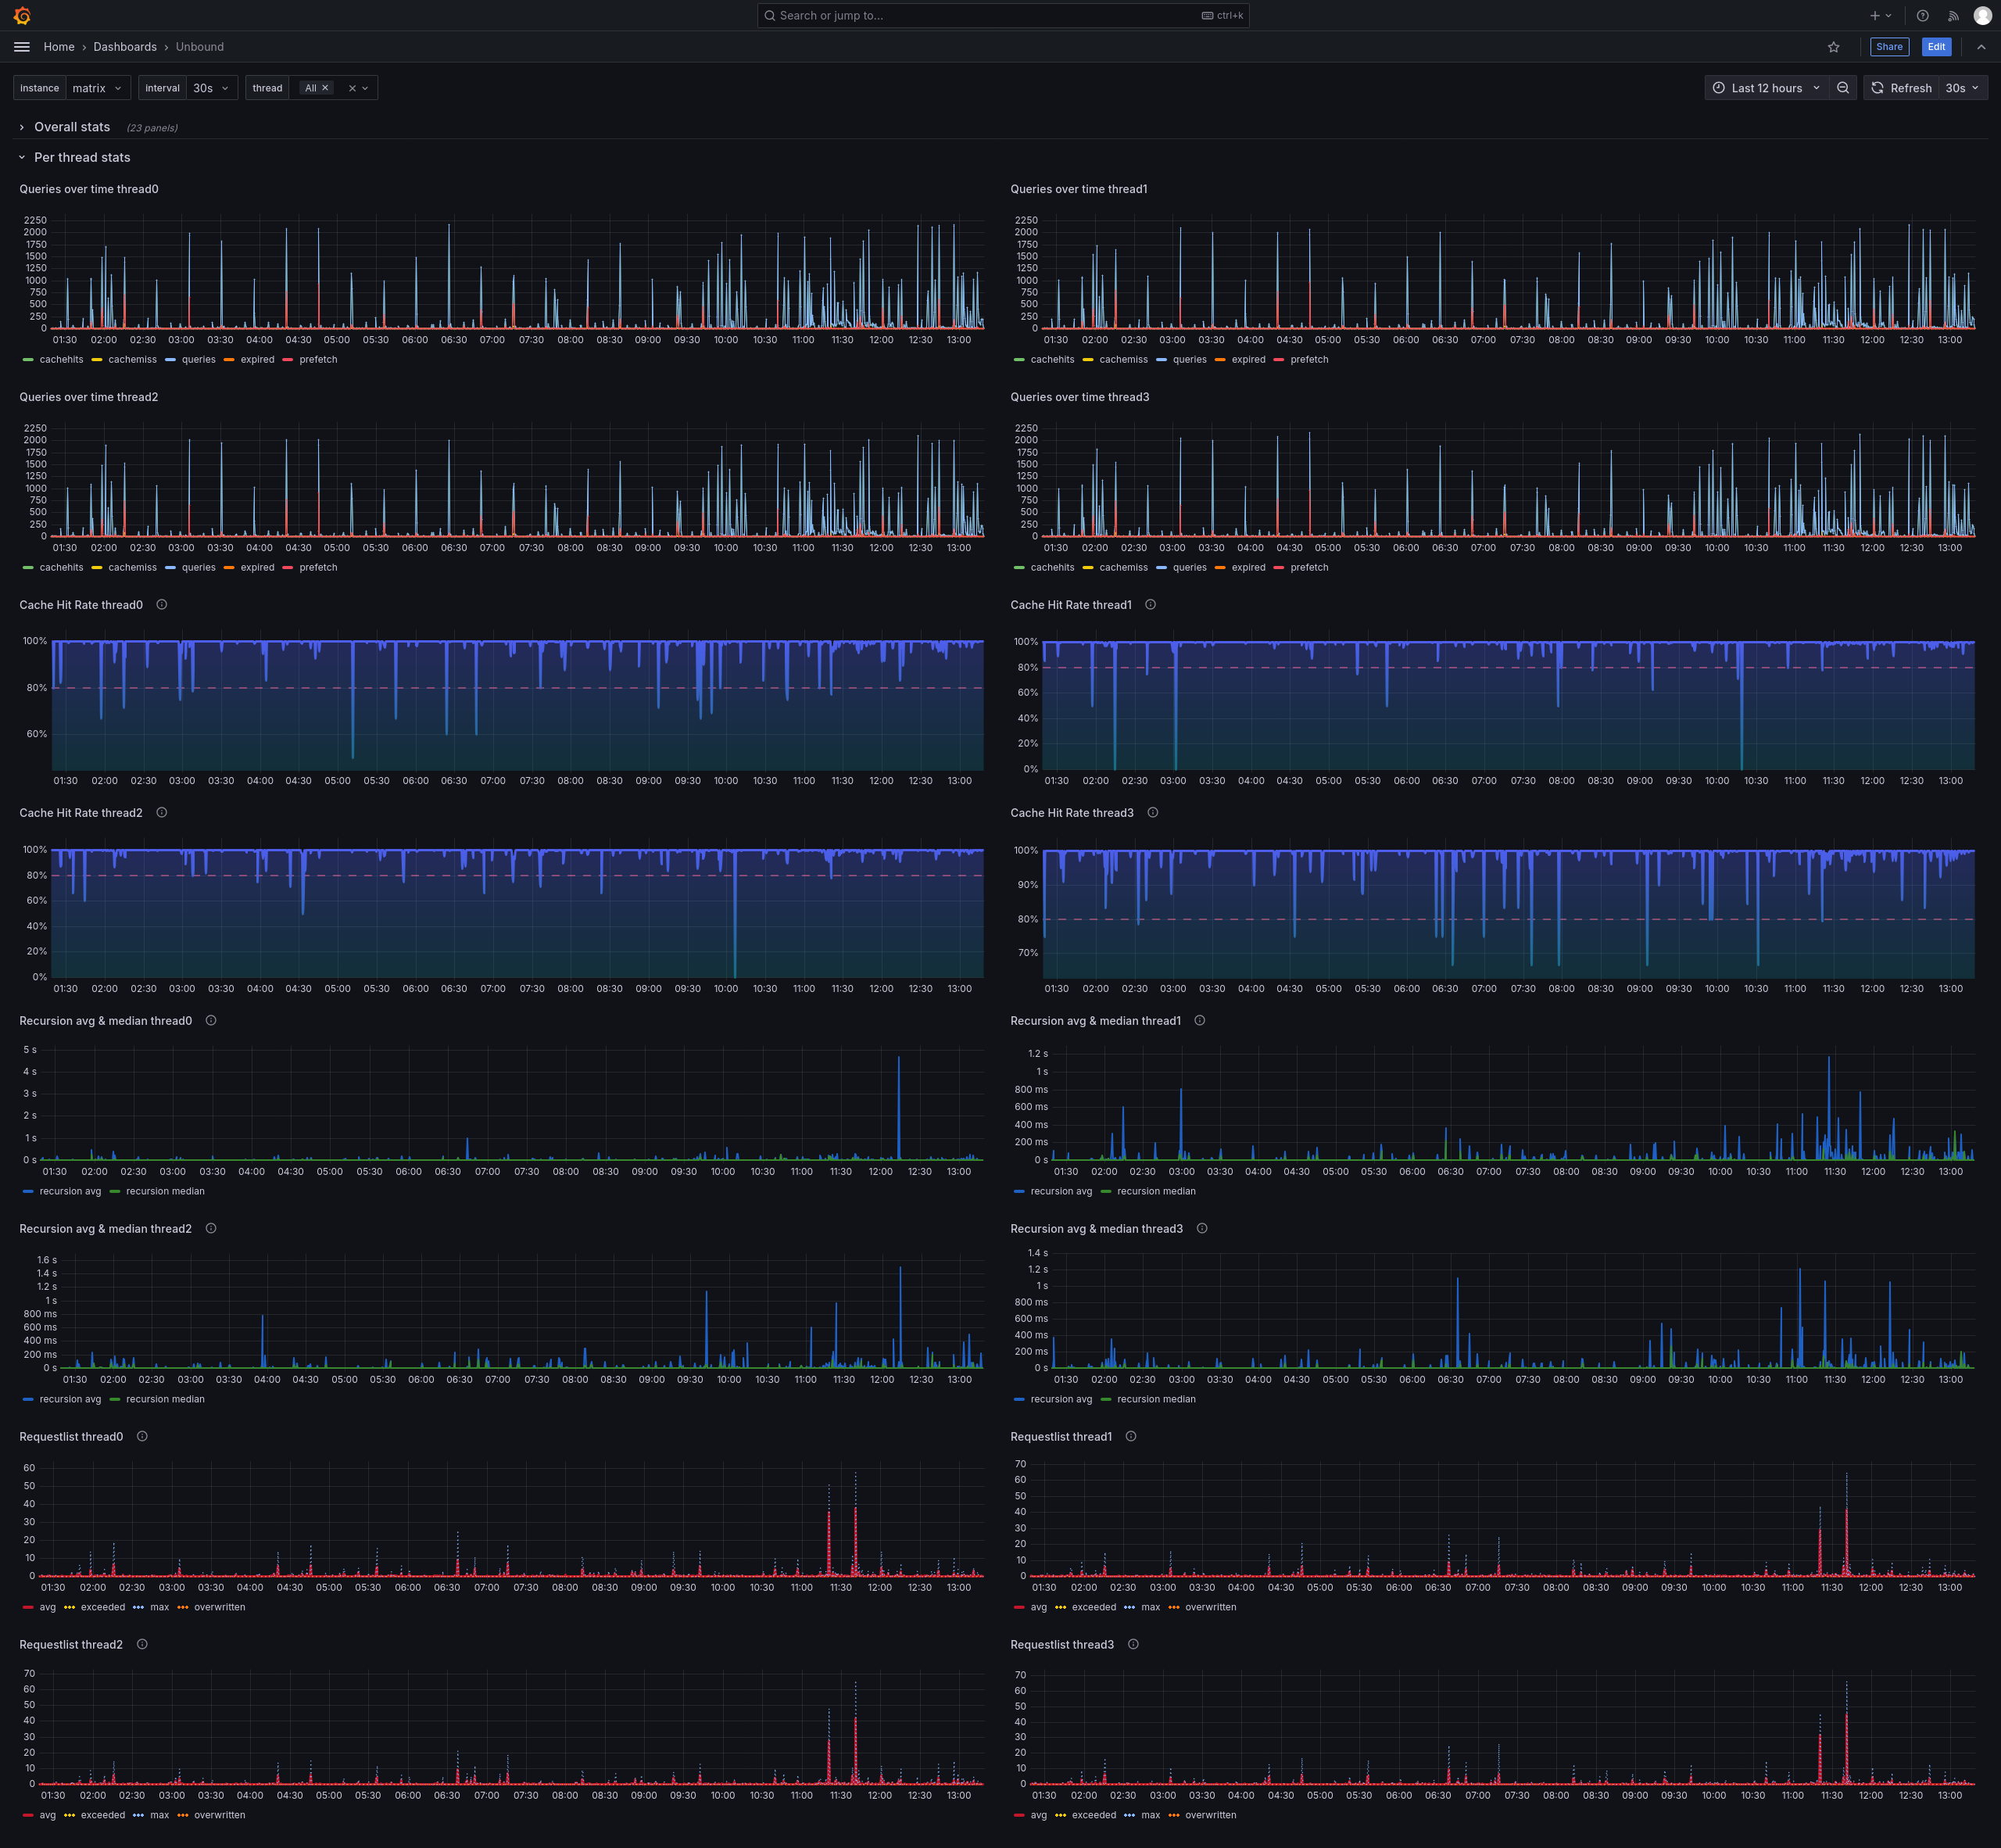Expand the Overall stats row
The image size is (2001, 1848).
click(72, 127)
